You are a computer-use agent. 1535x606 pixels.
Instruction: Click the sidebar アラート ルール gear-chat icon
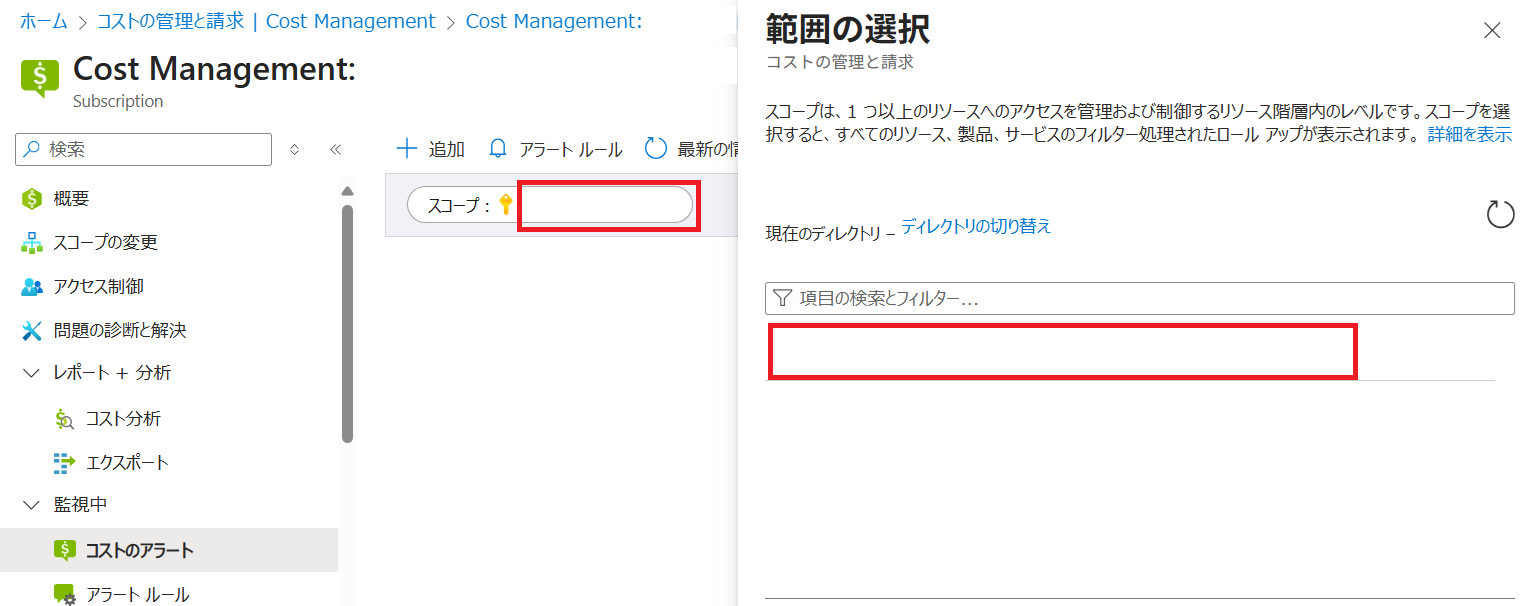coord(64,595)
